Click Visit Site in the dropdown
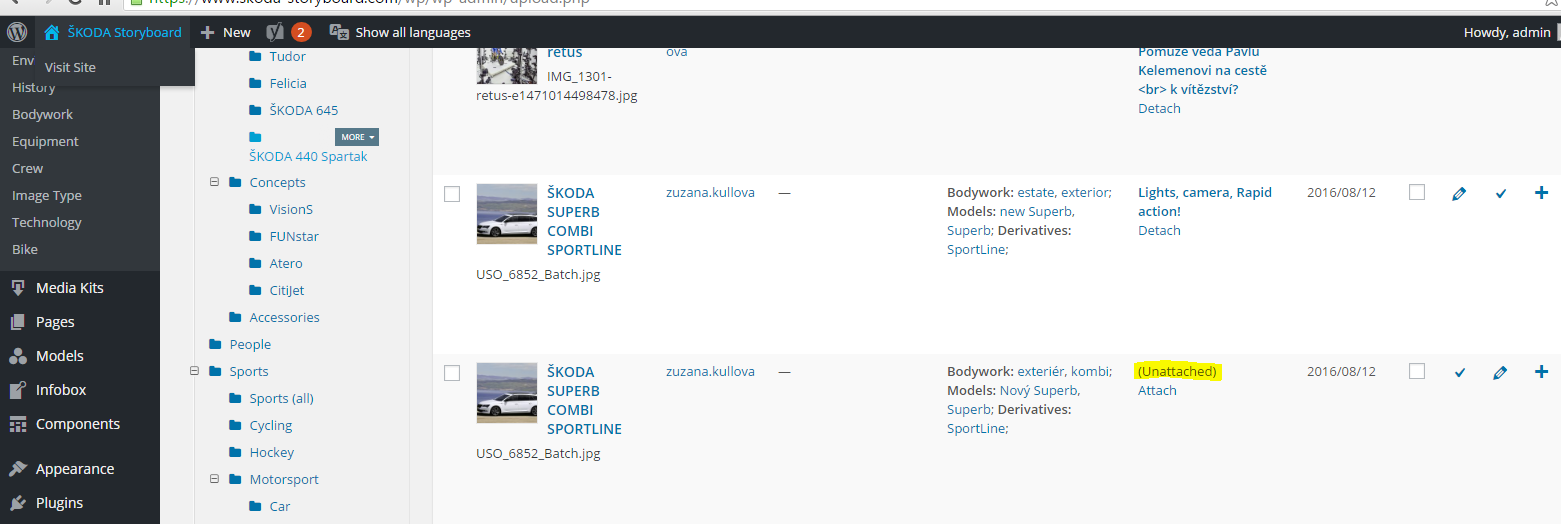 click(x=70, y=67)
